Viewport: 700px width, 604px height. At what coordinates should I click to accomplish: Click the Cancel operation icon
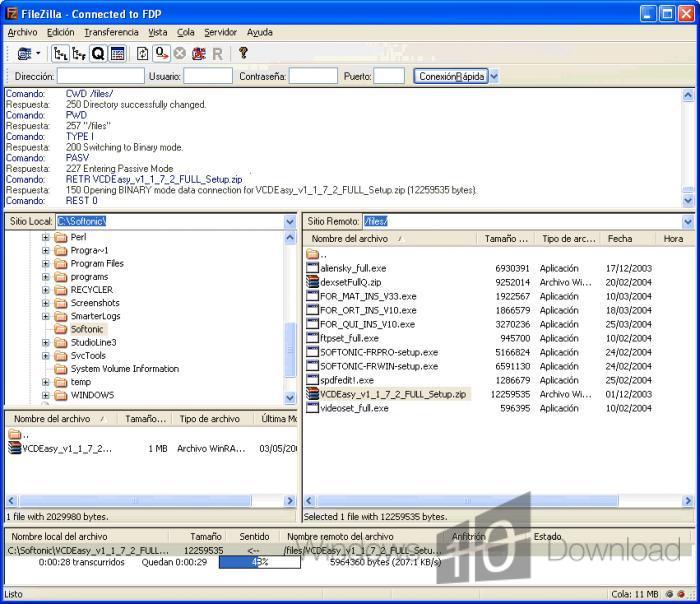(179, 54)
